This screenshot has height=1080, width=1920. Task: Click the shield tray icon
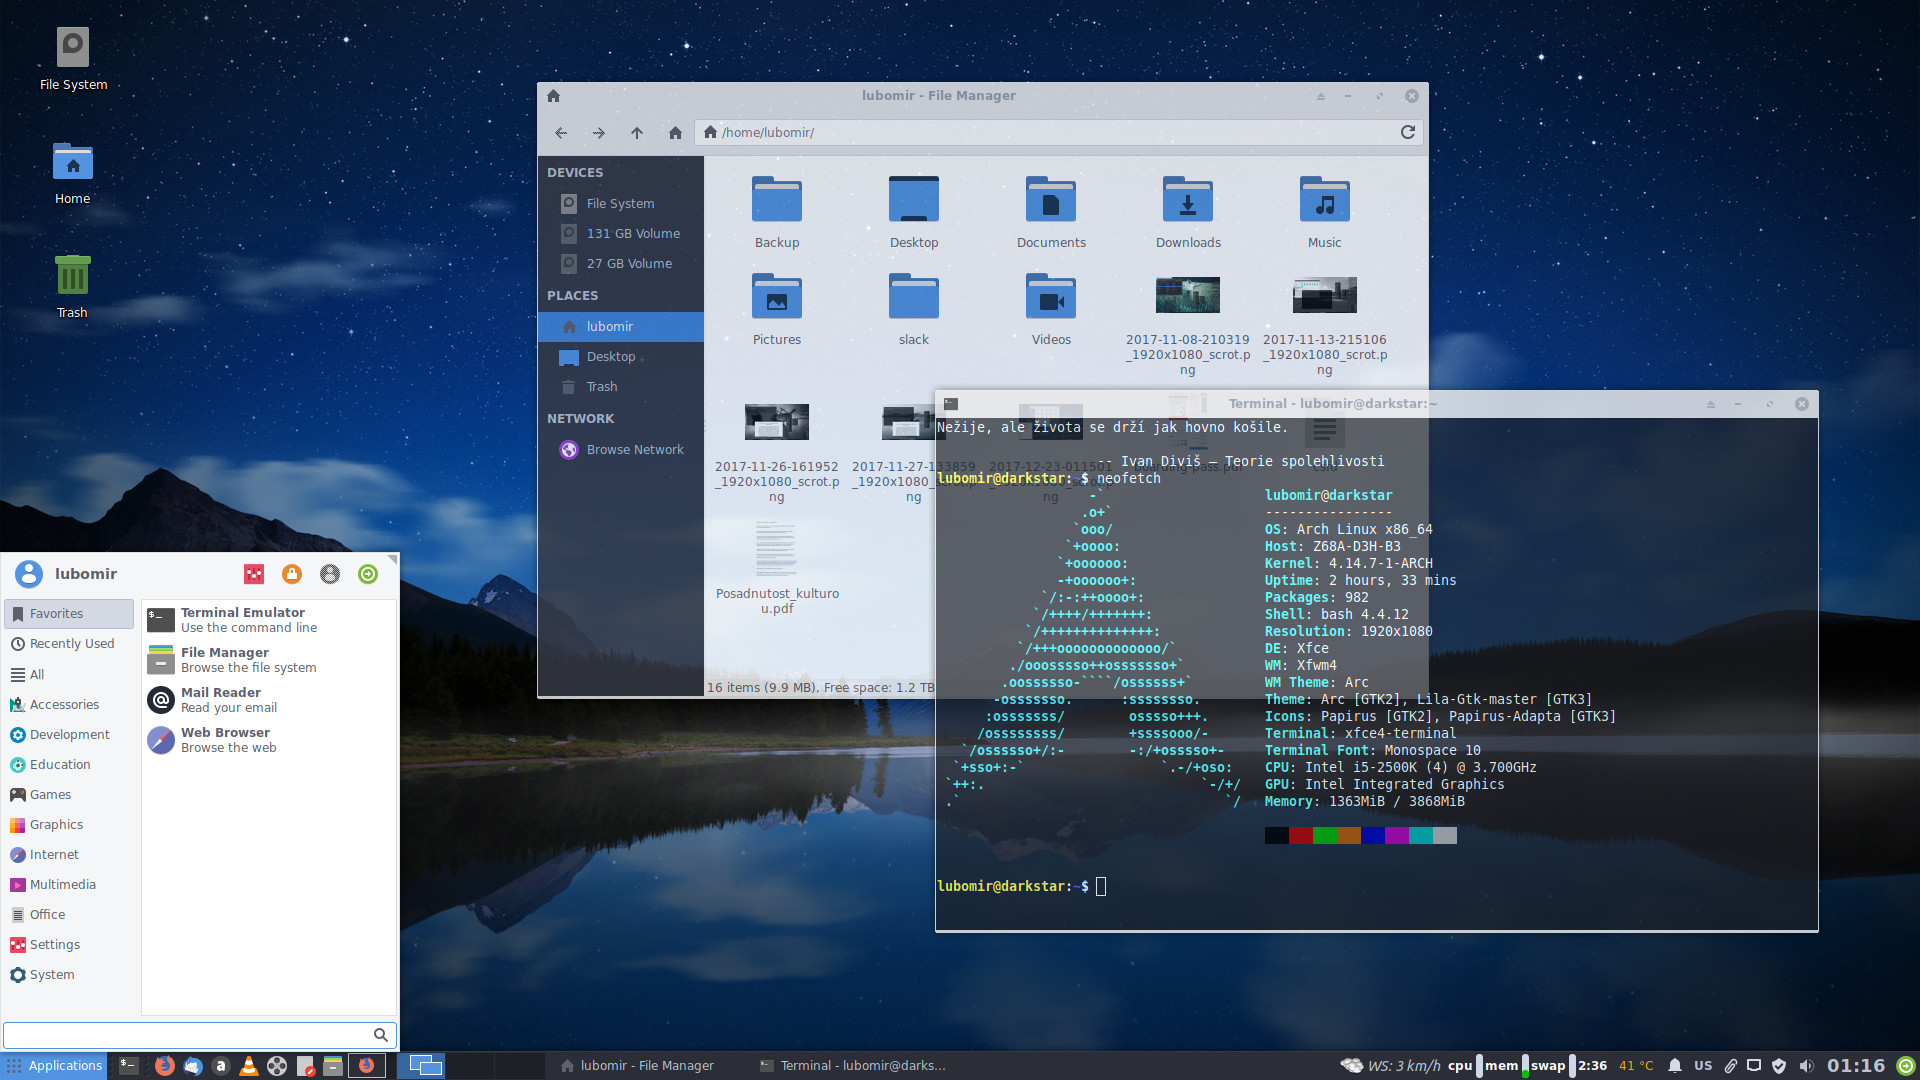1779,1066
